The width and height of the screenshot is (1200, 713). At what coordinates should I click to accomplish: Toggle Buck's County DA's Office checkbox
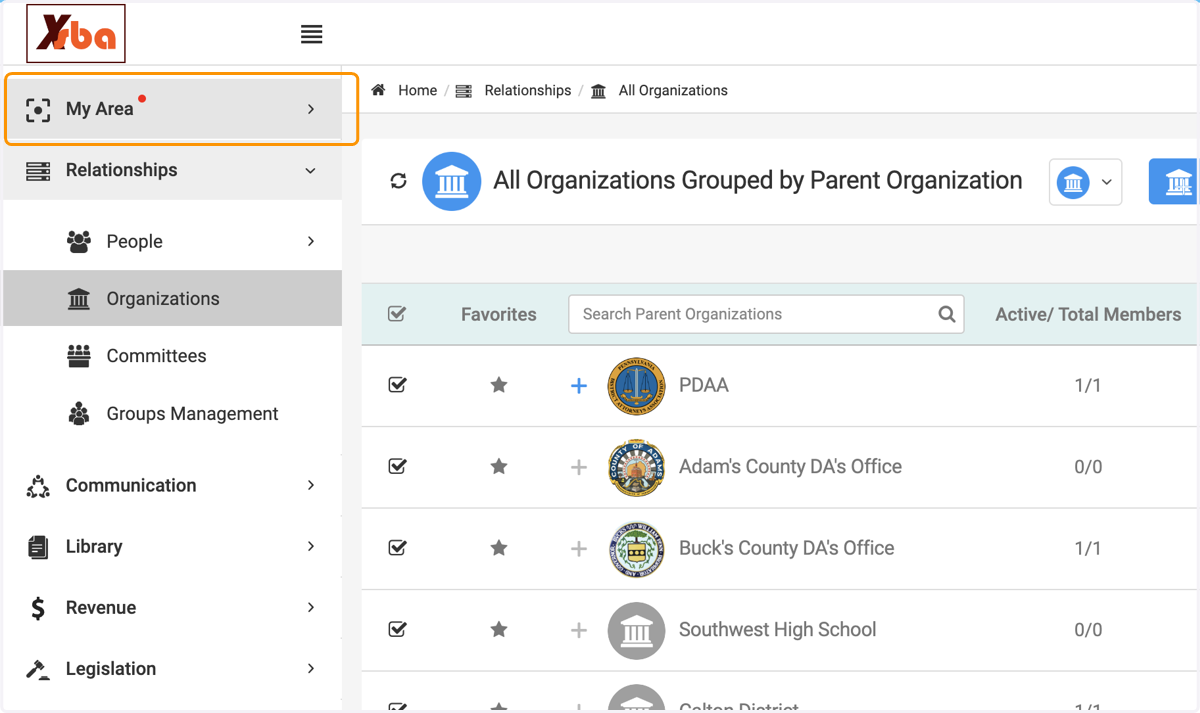[397, 548]
